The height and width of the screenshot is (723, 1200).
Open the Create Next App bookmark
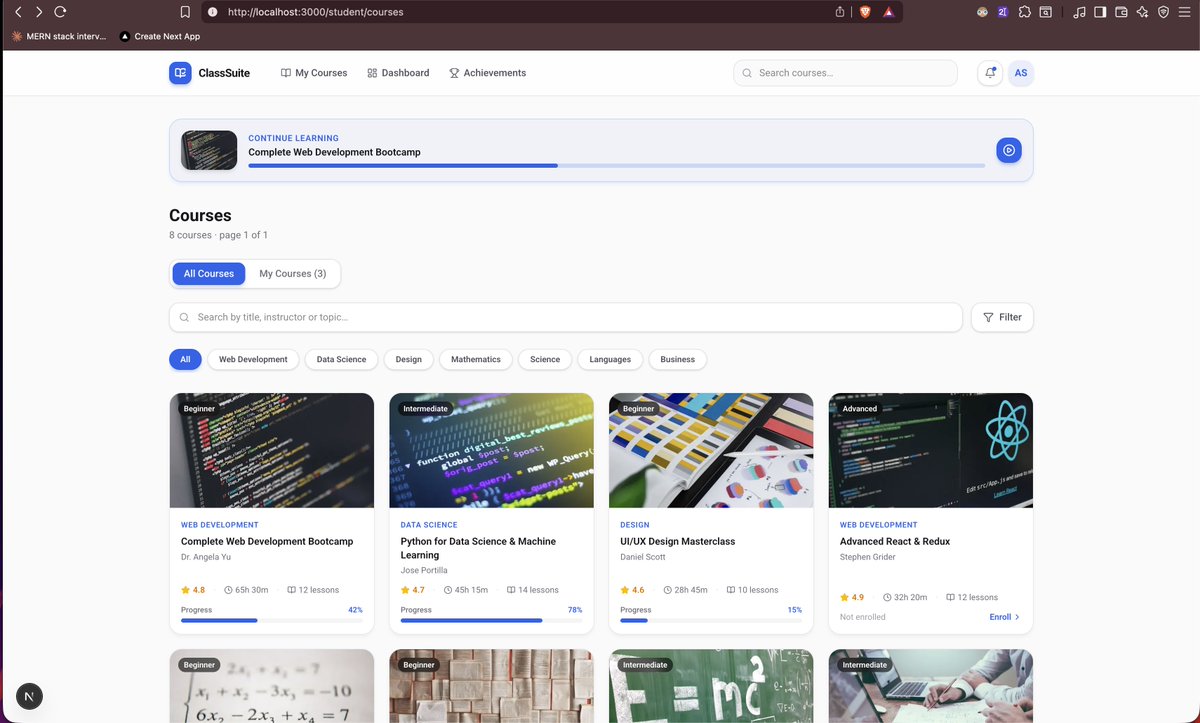point(159,36)
